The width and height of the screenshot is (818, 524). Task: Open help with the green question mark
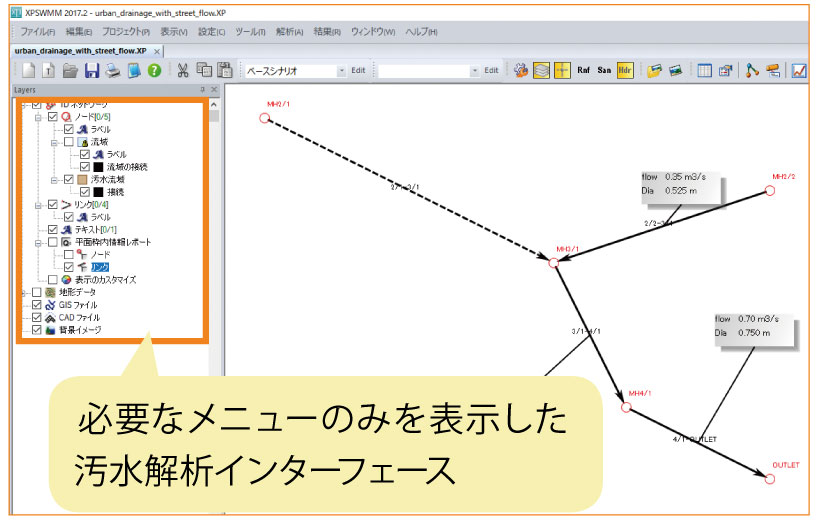click(154, 70)
